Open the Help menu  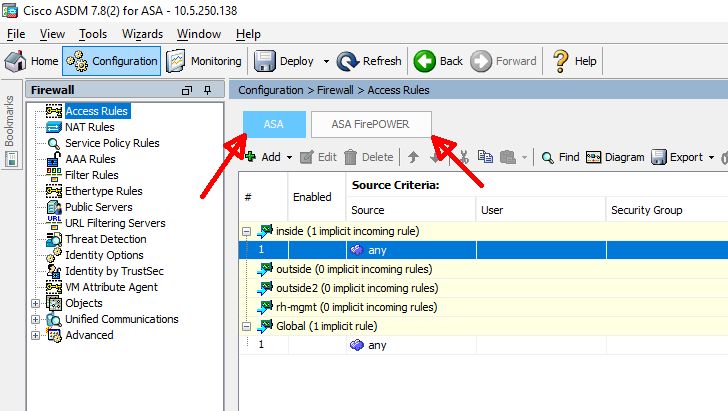pos(248,34)
